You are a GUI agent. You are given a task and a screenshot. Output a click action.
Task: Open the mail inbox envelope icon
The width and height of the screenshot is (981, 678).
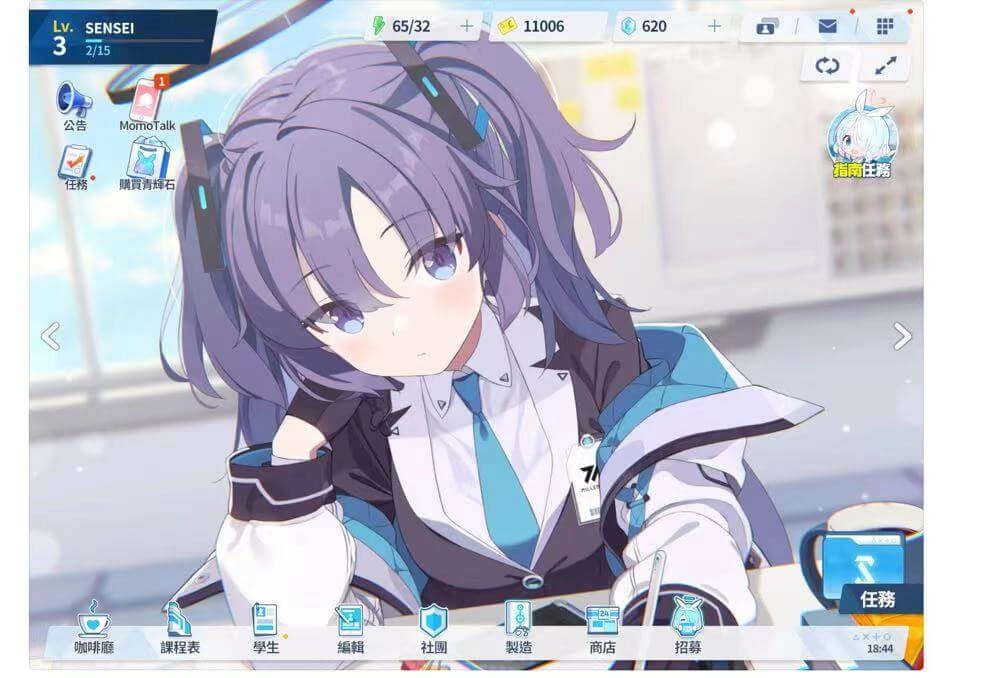[x=827, y=26]
